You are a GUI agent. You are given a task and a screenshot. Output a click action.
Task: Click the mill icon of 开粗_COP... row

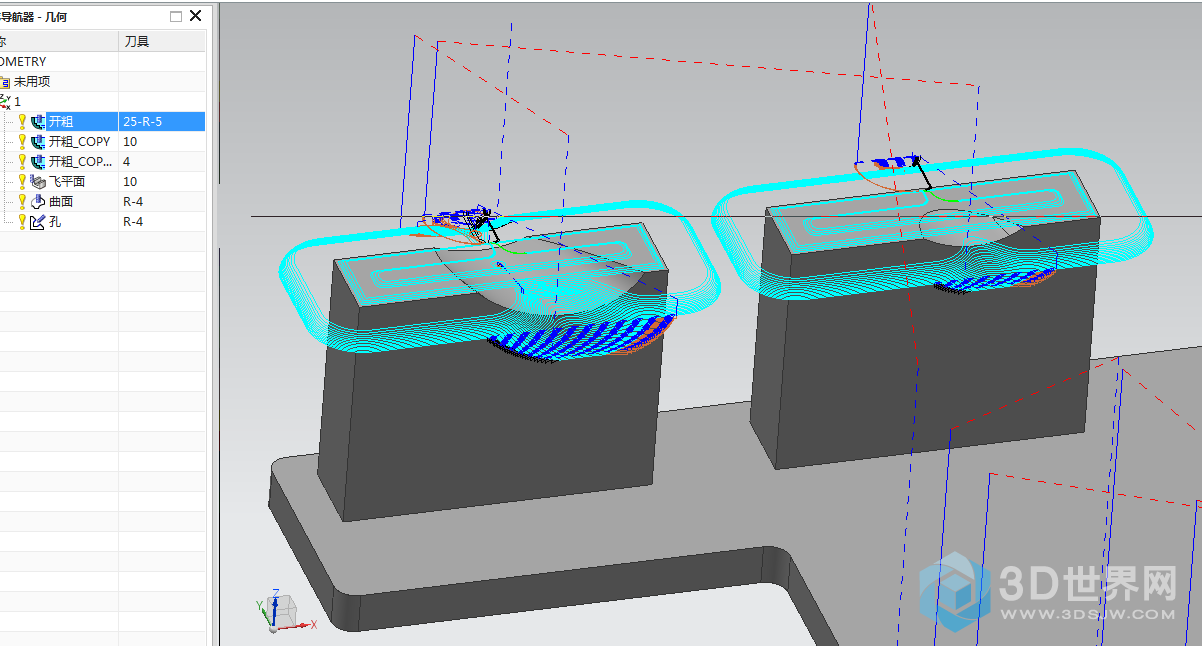39,161
